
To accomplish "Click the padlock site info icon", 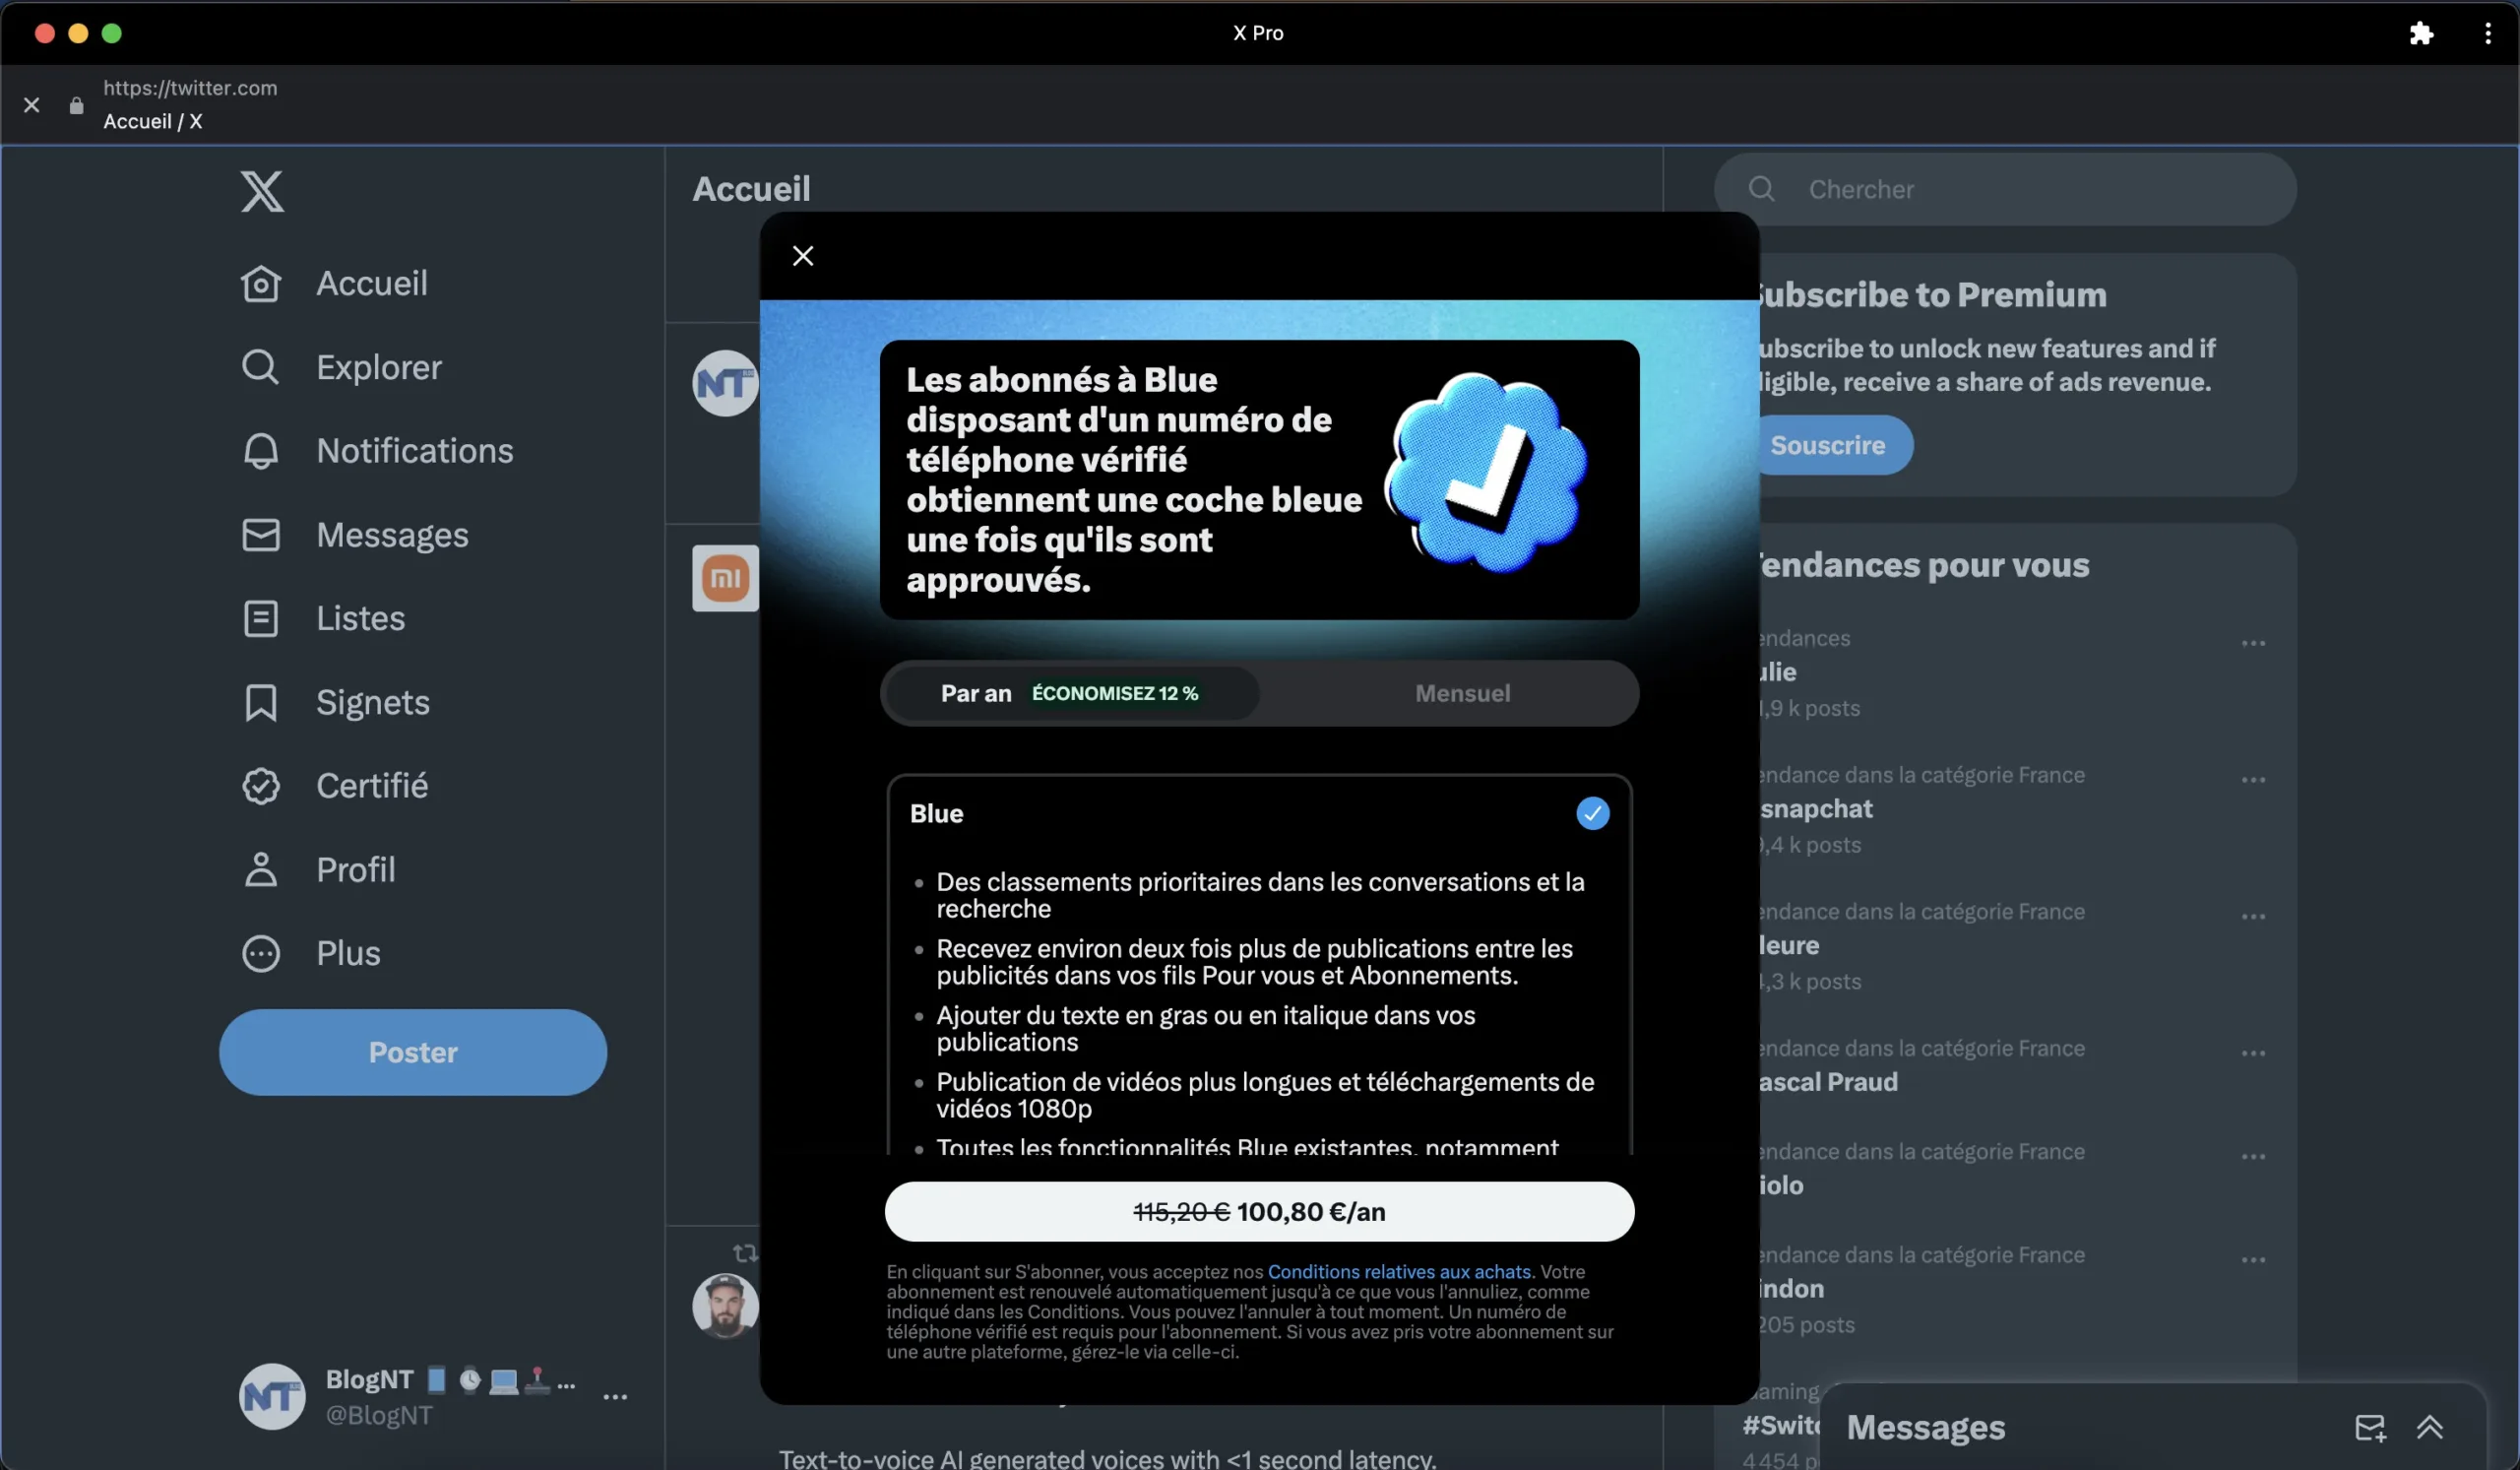I will [x=76, y=105].
